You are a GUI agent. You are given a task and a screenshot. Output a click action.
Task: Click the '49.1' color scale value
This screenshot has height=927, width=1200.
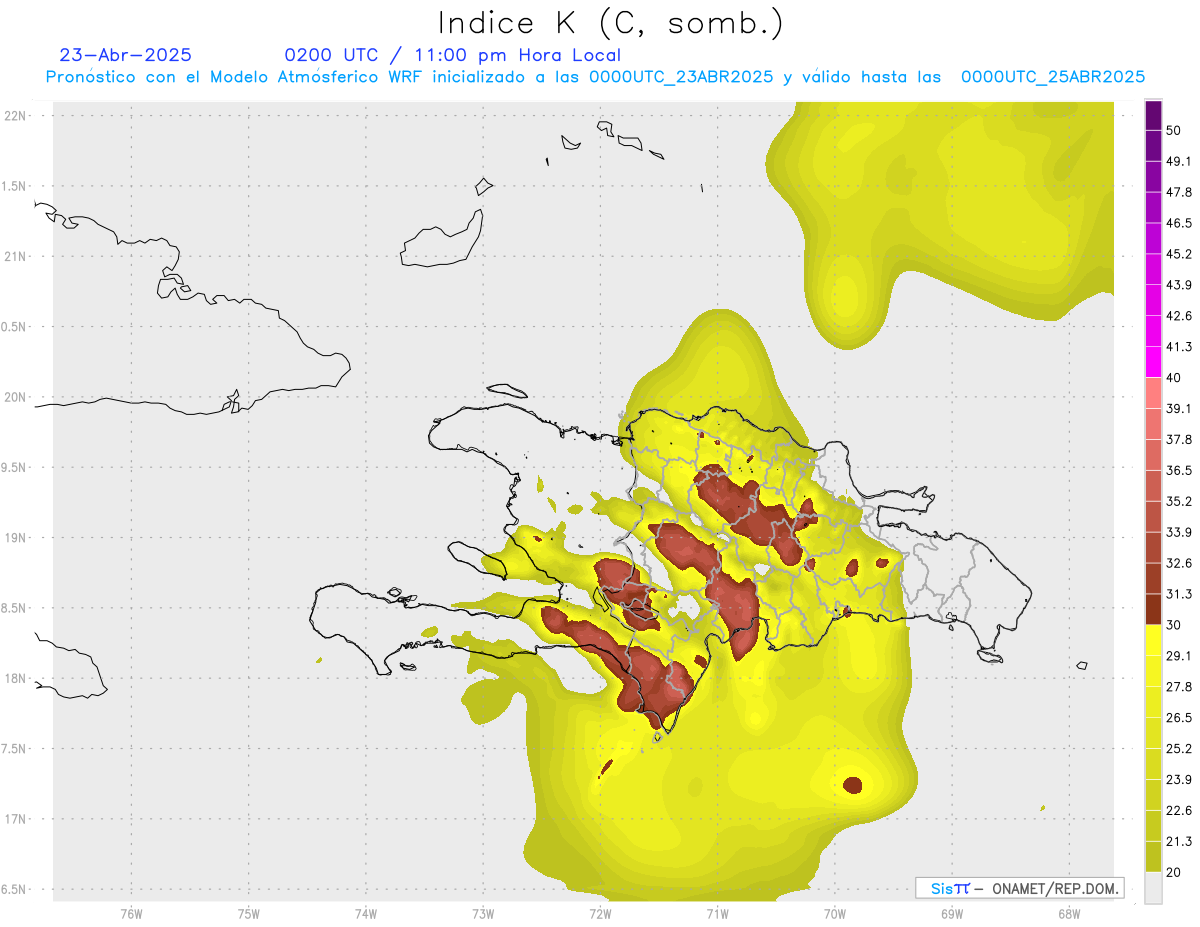point(1179,161)
